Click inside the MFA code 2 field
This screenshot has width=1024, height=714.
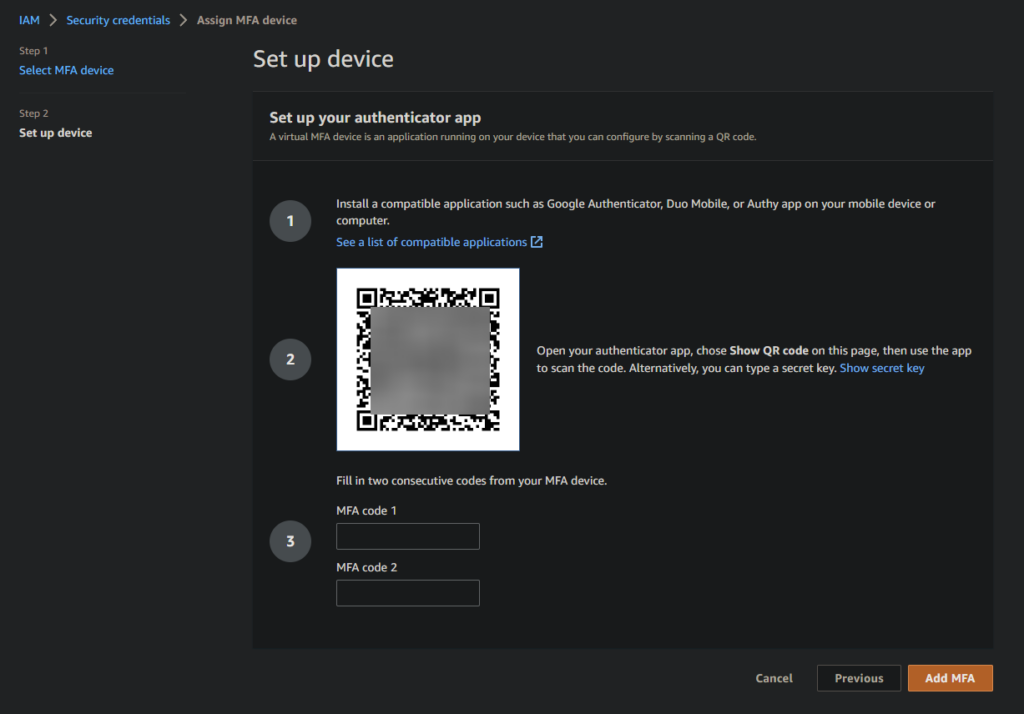[x=407, y=592]
